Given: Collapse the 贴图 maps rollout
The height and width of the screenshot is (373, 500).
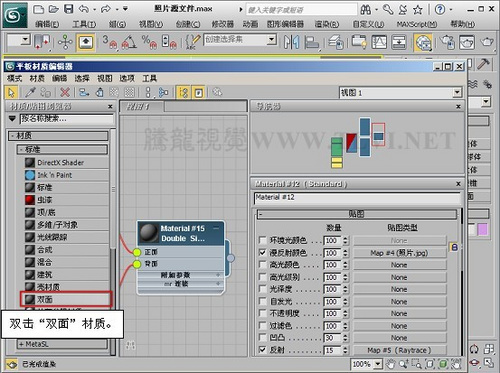Looking at the screenshot, I should pyautogui.click(x=357, y=214).
